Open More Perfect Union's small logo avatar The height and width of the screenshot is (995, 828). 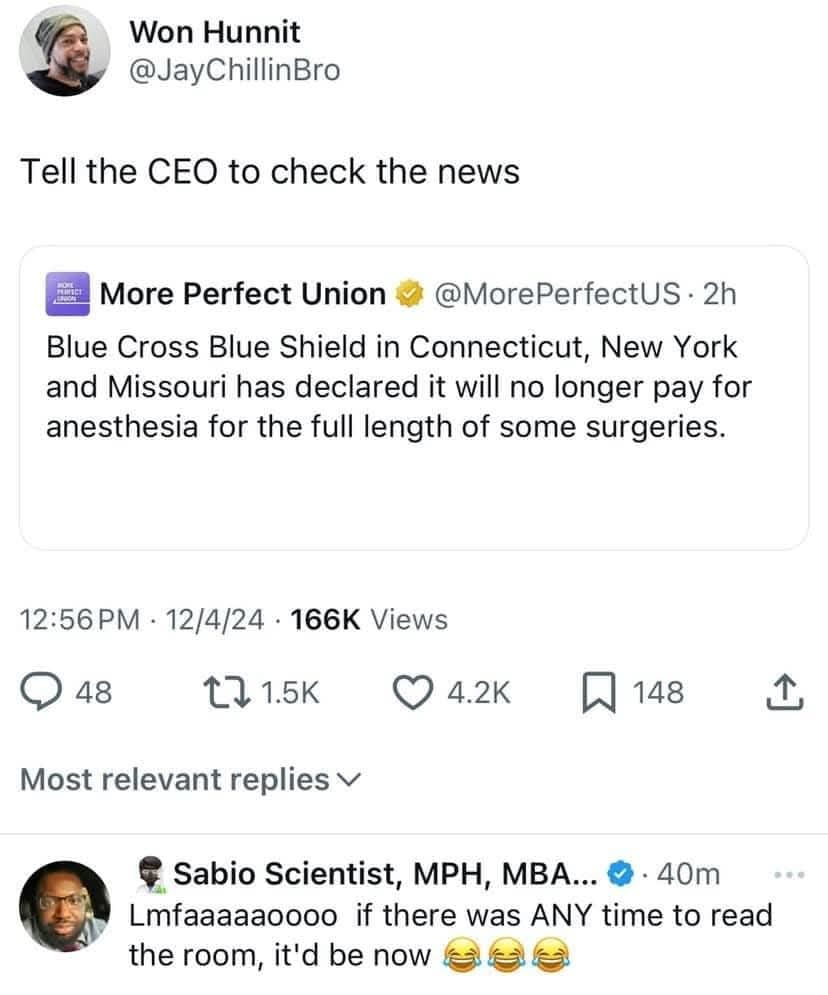point(69,293)
